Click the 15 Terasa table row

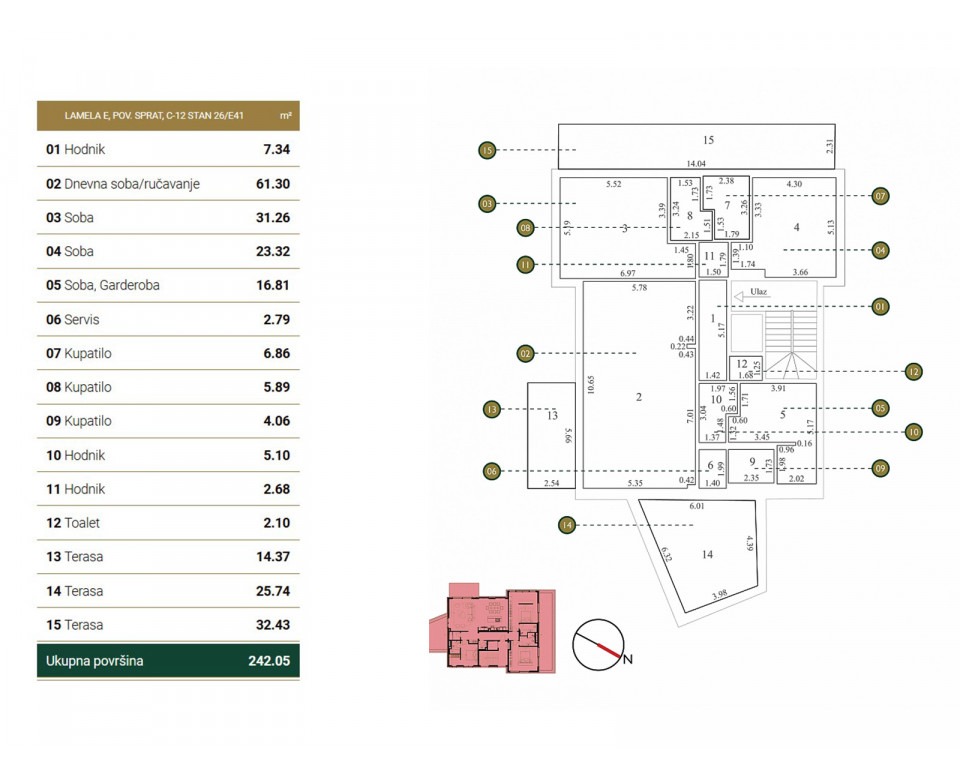168,625
